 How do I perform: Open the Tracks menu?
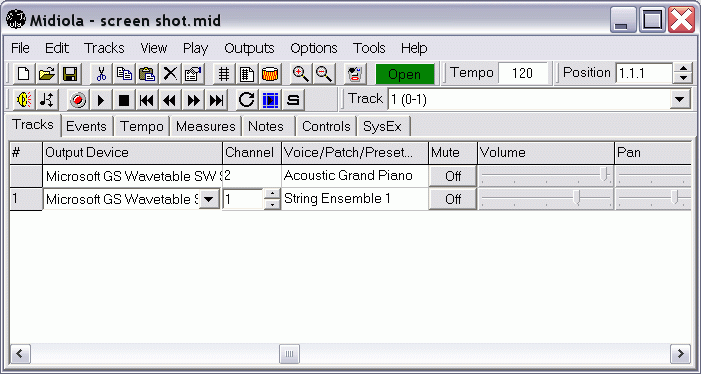tap(104, 48)
